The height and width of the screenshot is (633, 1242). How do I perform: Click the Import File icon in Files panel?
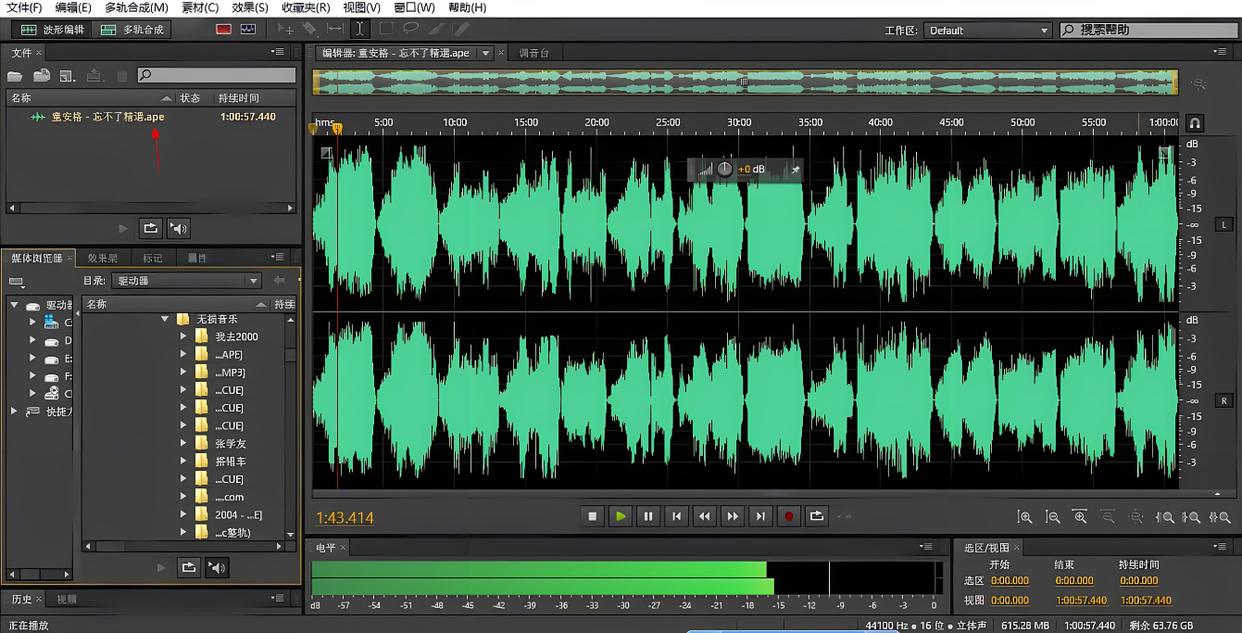tap(42, 76)
